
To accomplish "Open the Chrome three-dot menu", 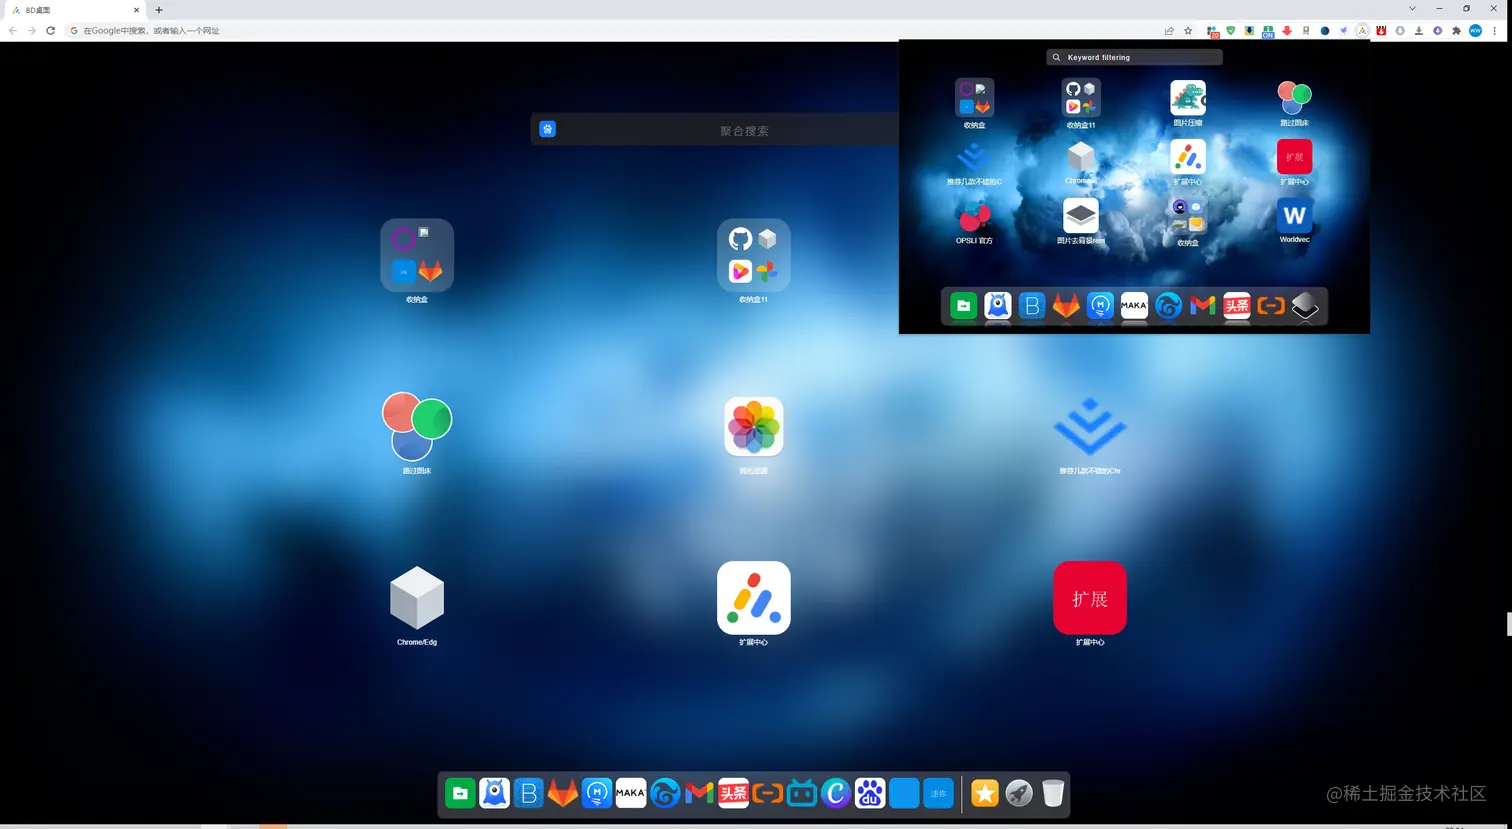I will (x=1495, y=31).
